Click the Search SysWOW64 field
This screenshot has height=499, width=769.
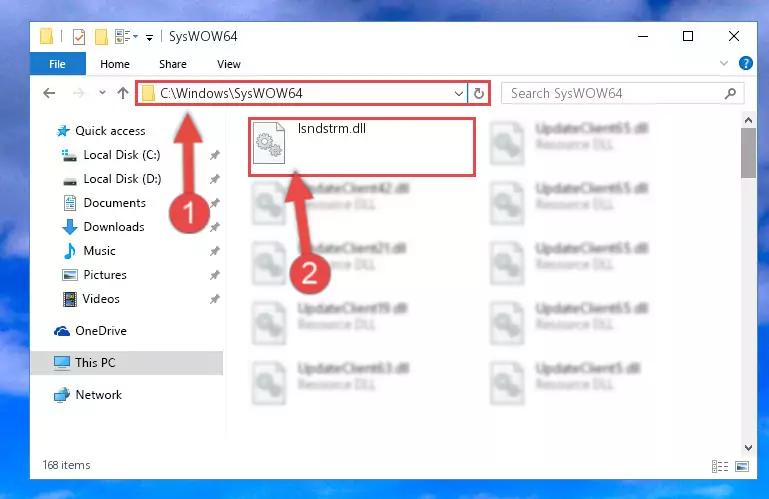pos(622,93)
